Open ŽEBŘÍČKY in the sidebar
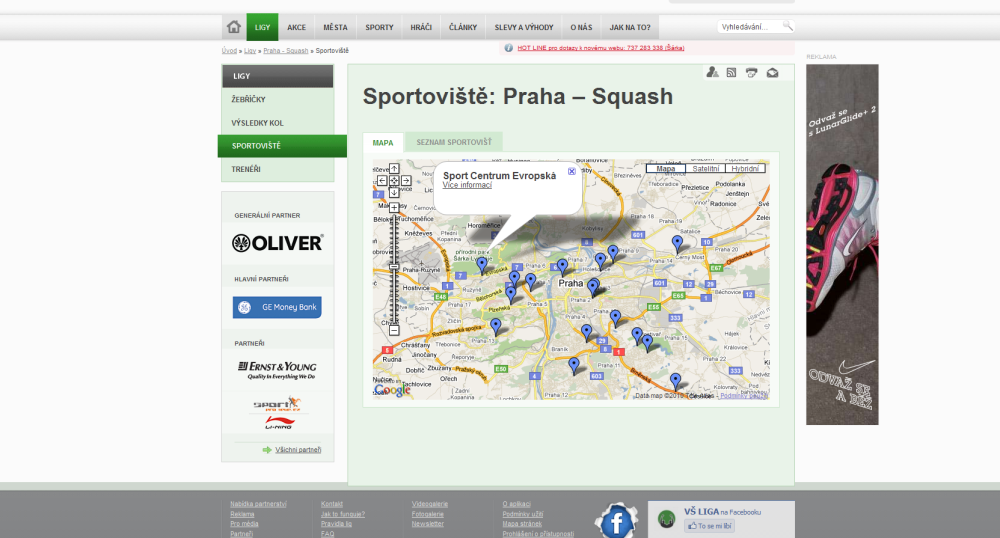1000x538 pixels. tap(277, 99)
